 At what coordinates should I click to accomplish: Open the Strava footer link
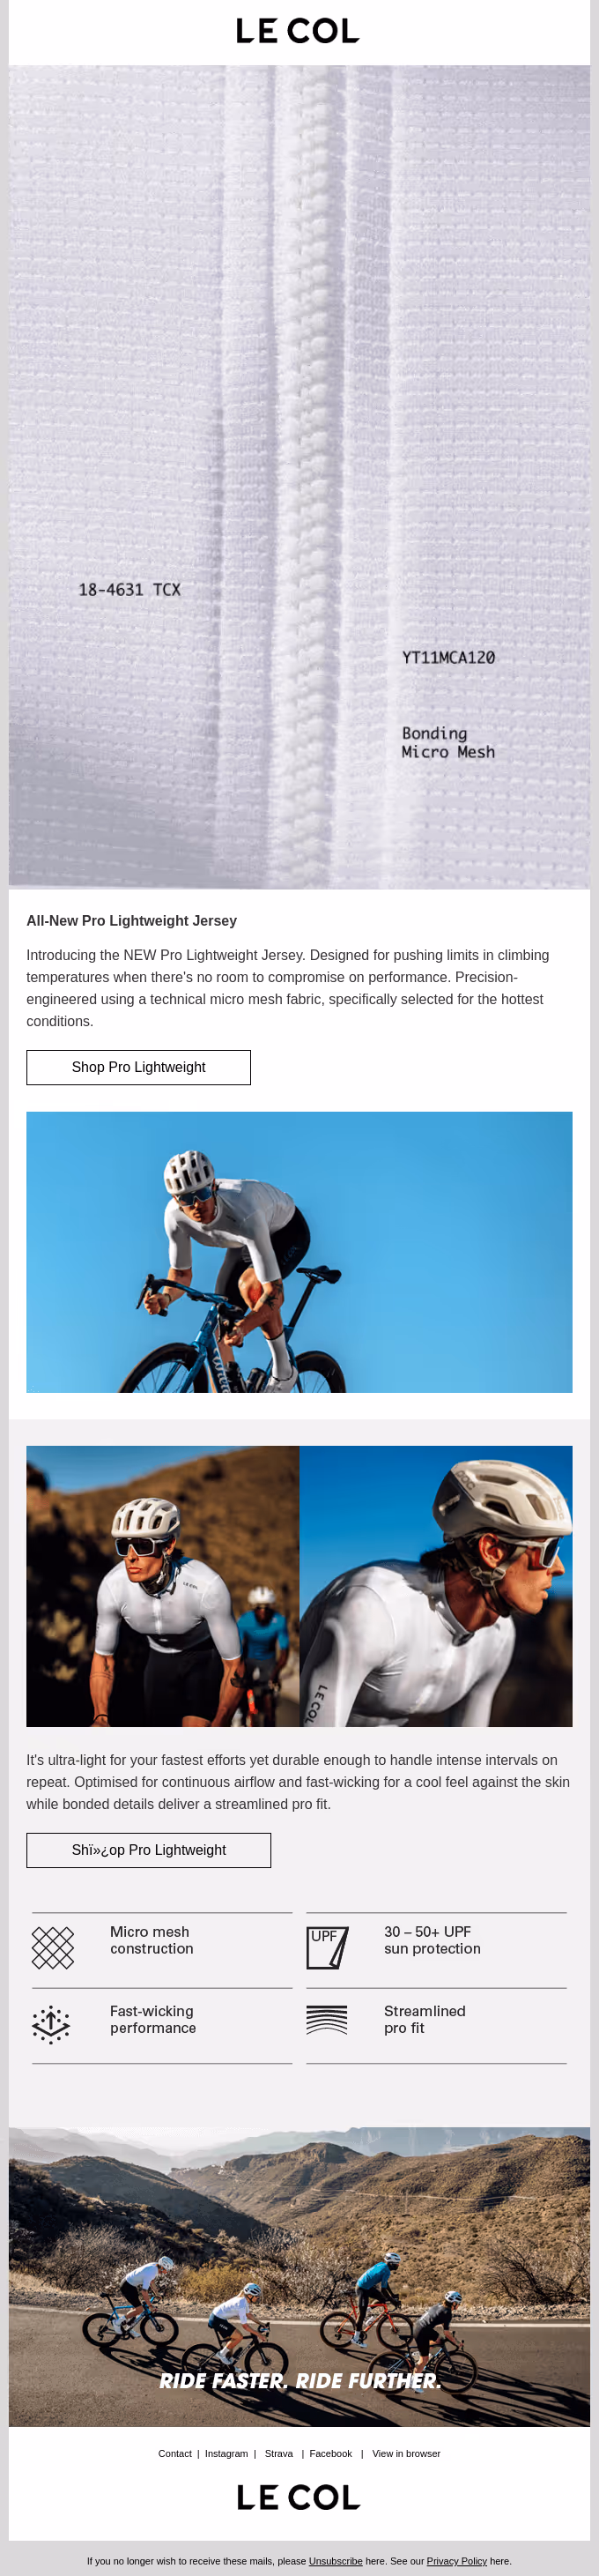coord(279,2453)
